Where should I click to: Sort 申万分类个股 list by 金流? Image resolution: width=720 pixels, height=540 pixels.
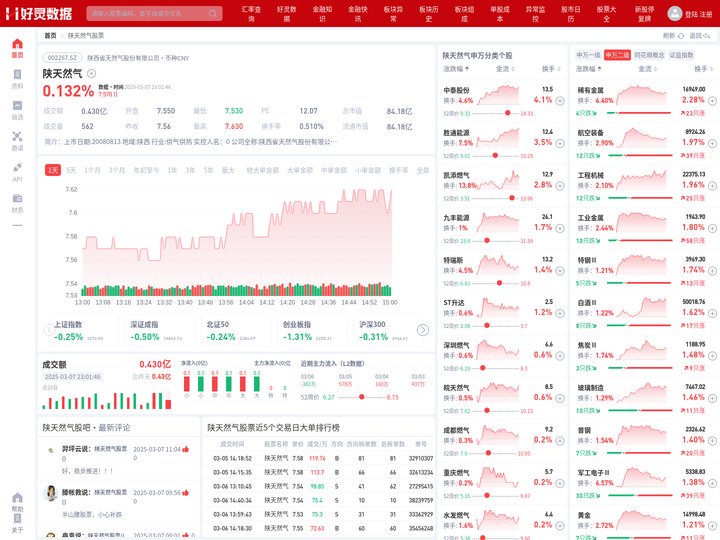click(505, 69)
